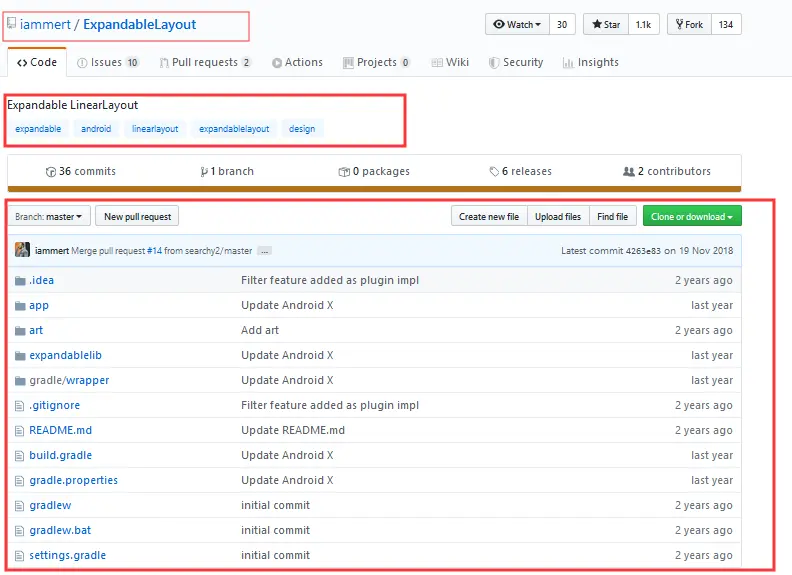Image resolution: width=792 pixels, height=575 pixels.
Task: Open the Wiki tab
Action: point(451,62)
